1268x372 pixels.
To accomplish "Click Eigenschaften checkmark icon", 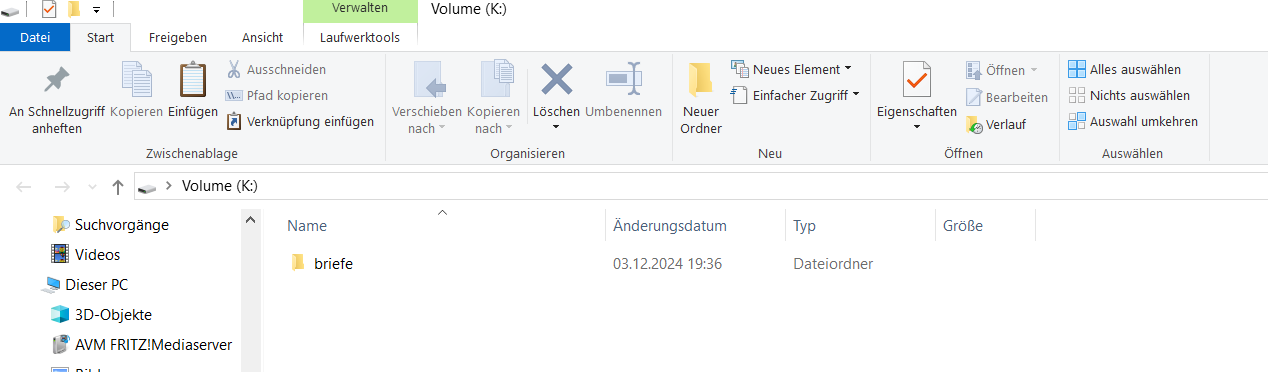I will [x=916, y=80].
